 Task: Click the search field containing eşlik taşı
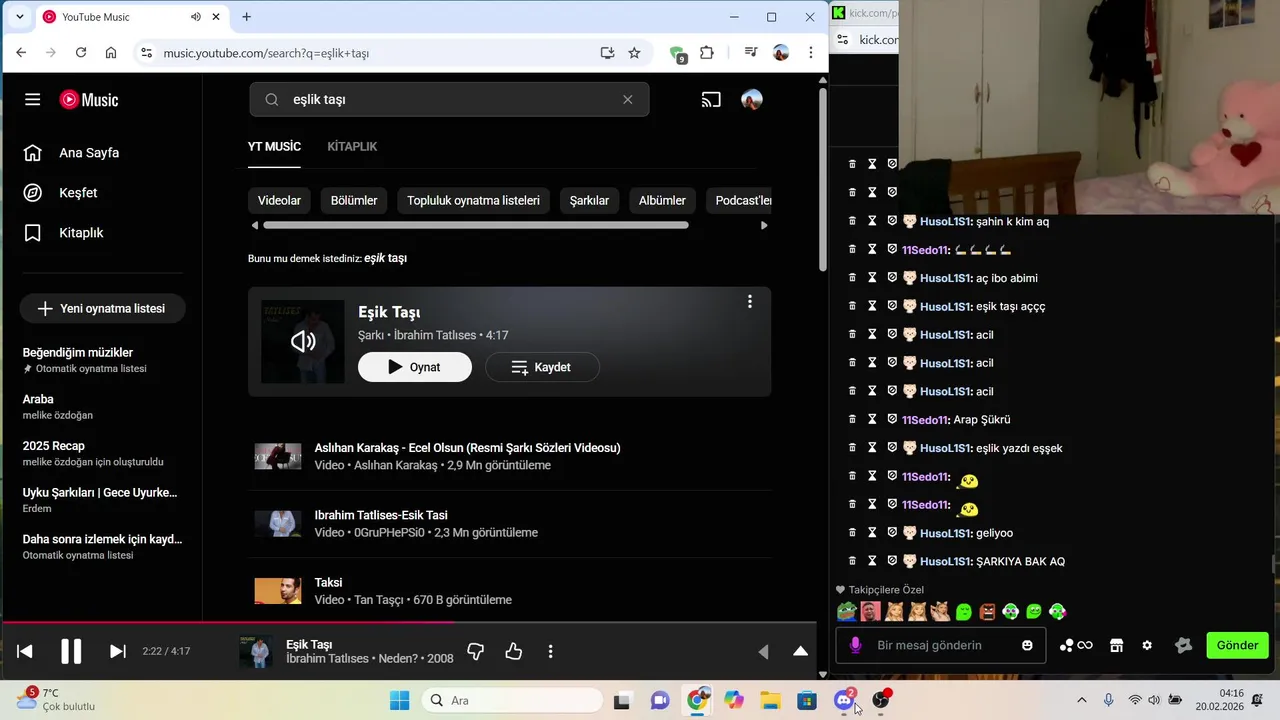coord(449,100)
